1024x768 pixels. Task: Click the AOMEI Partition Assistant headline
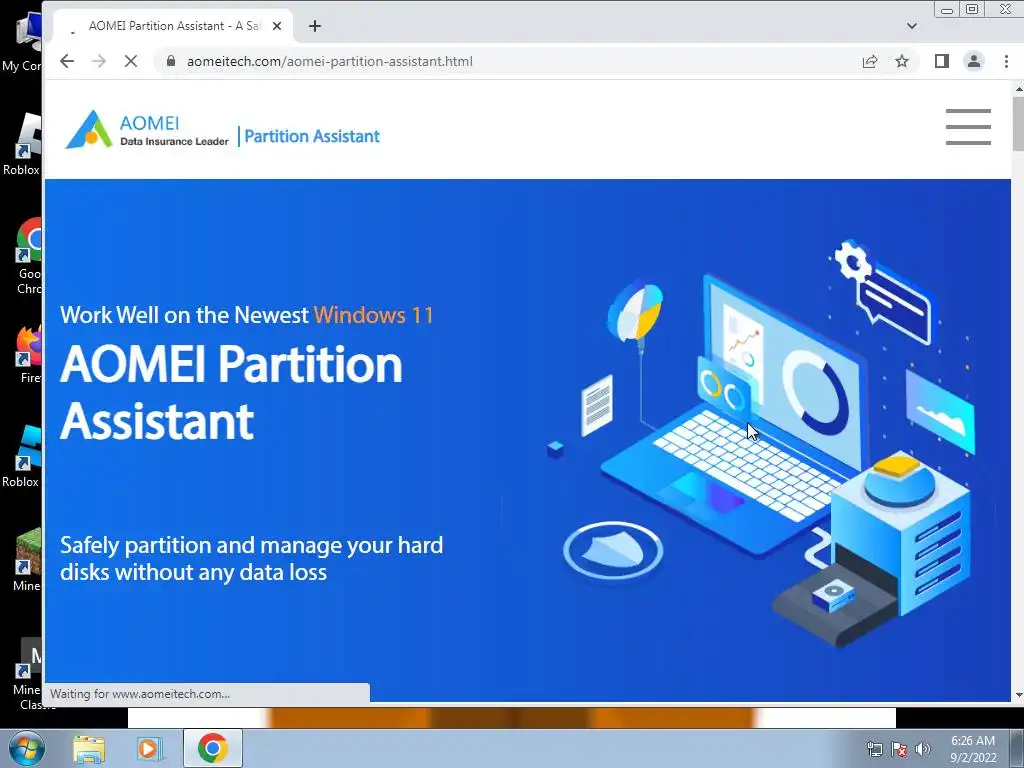coord(231,392)
